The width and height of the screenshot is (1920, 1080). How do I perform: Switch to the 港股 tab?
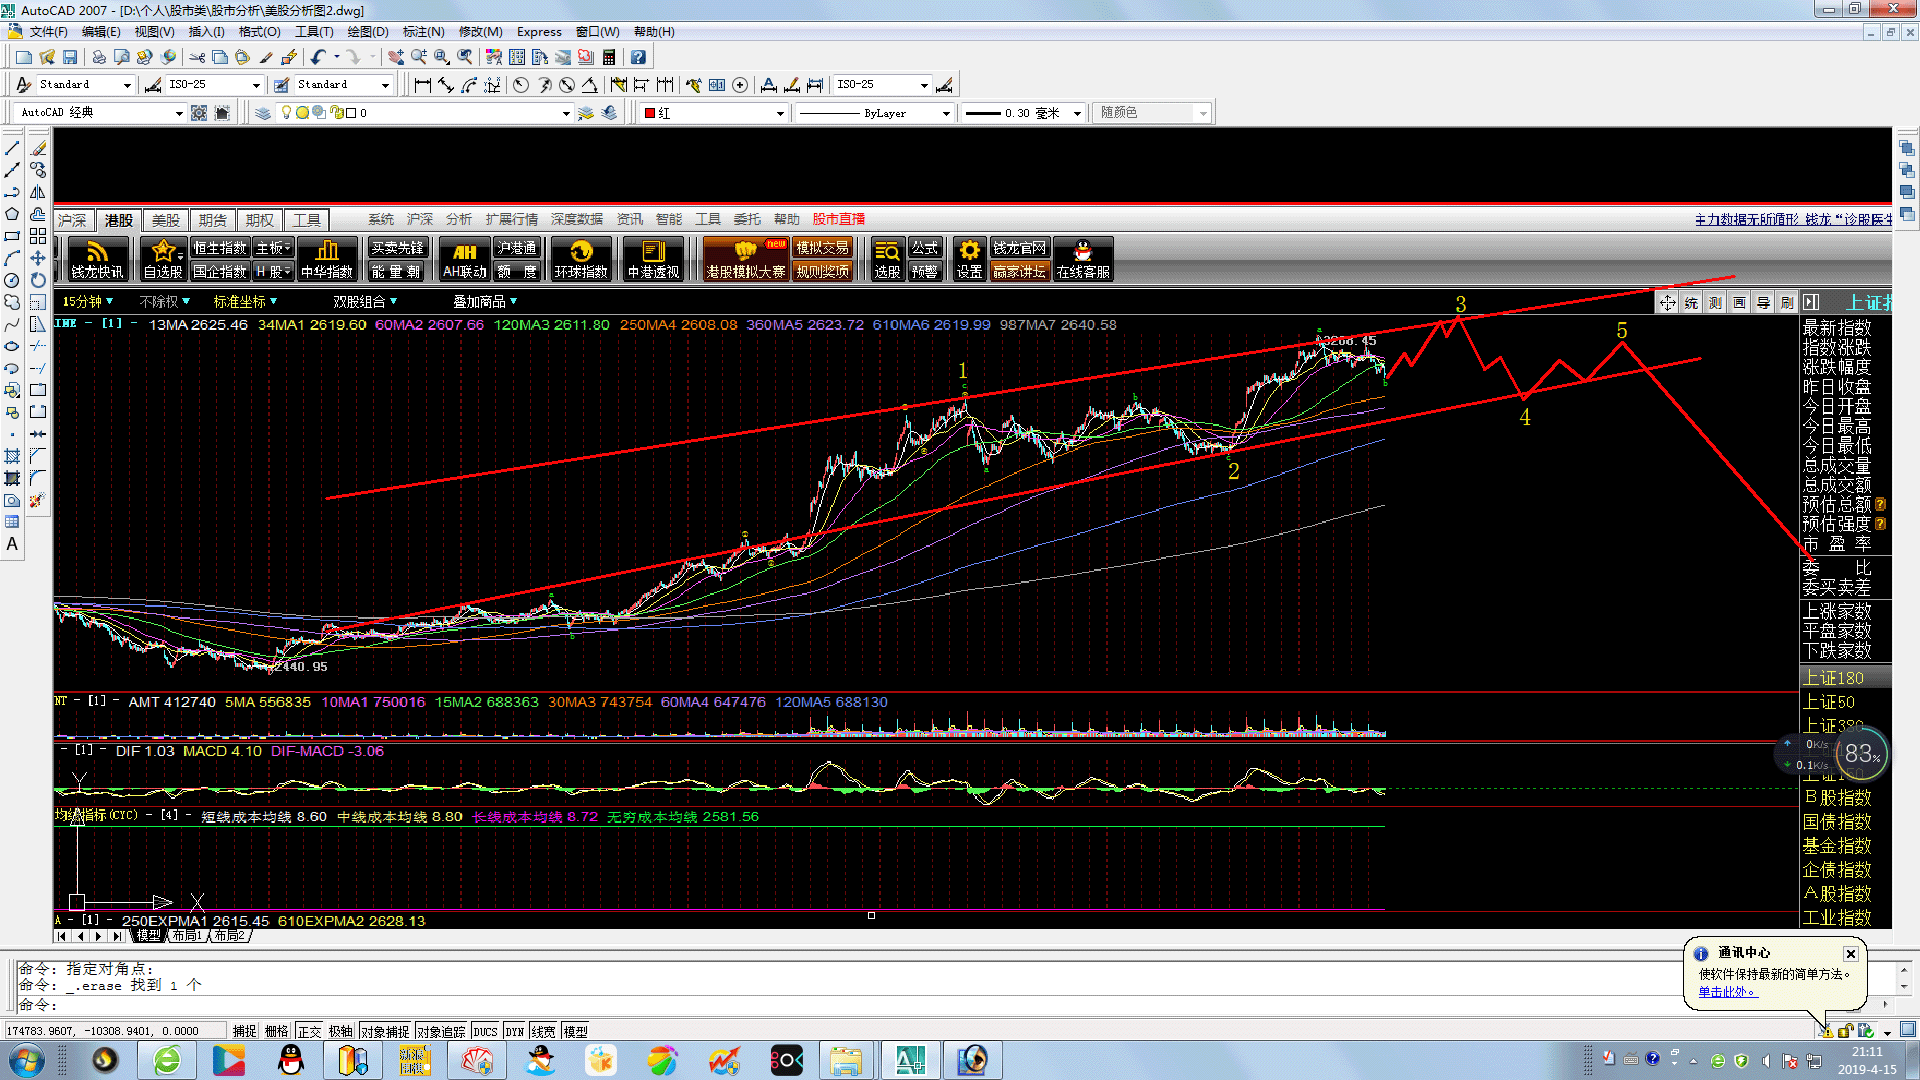point(118,220)
